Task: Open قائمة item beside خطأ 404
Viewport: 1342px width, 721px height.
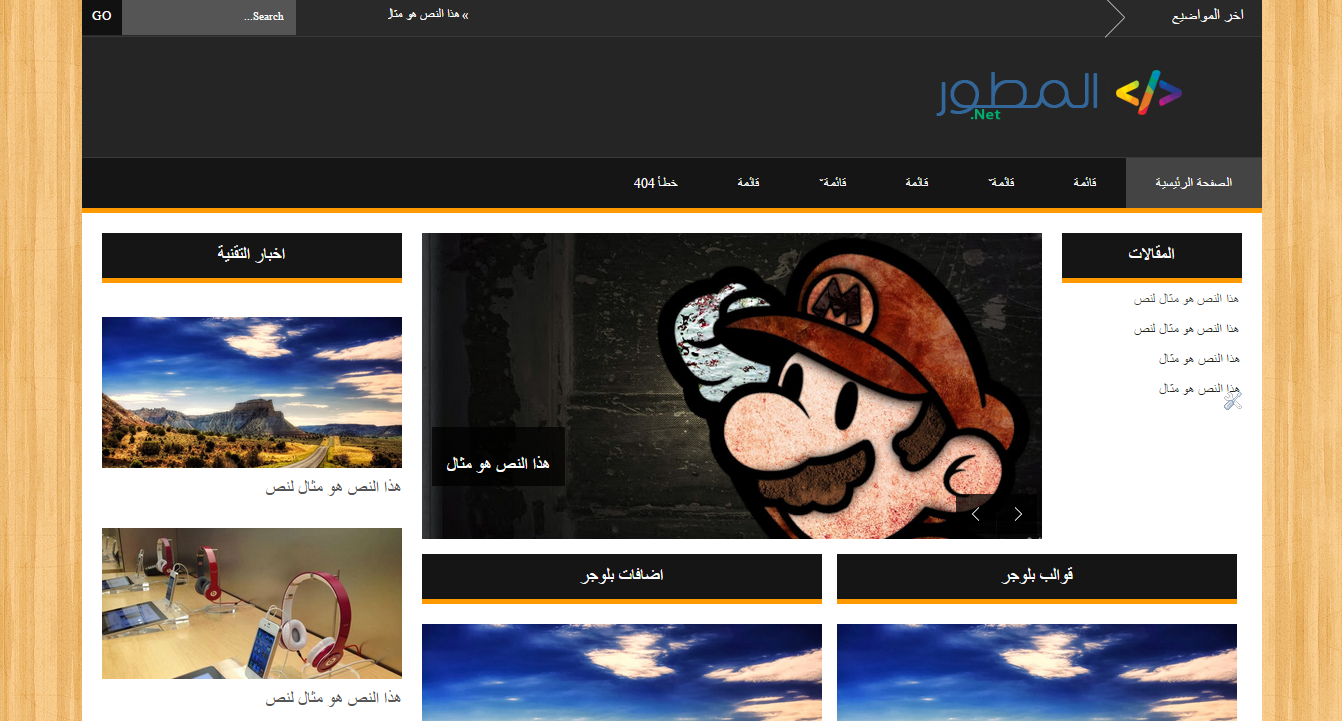Action: [748, 183]
